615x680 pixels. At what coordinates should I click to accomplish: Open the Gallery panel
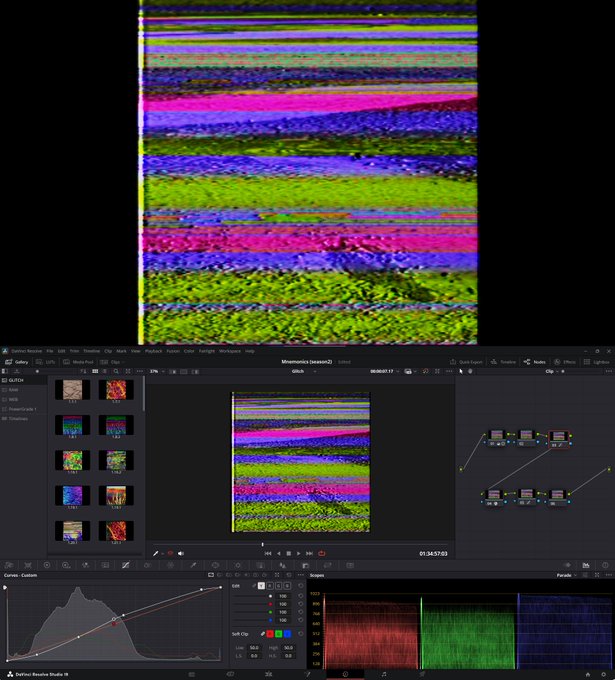pos(16,362)
